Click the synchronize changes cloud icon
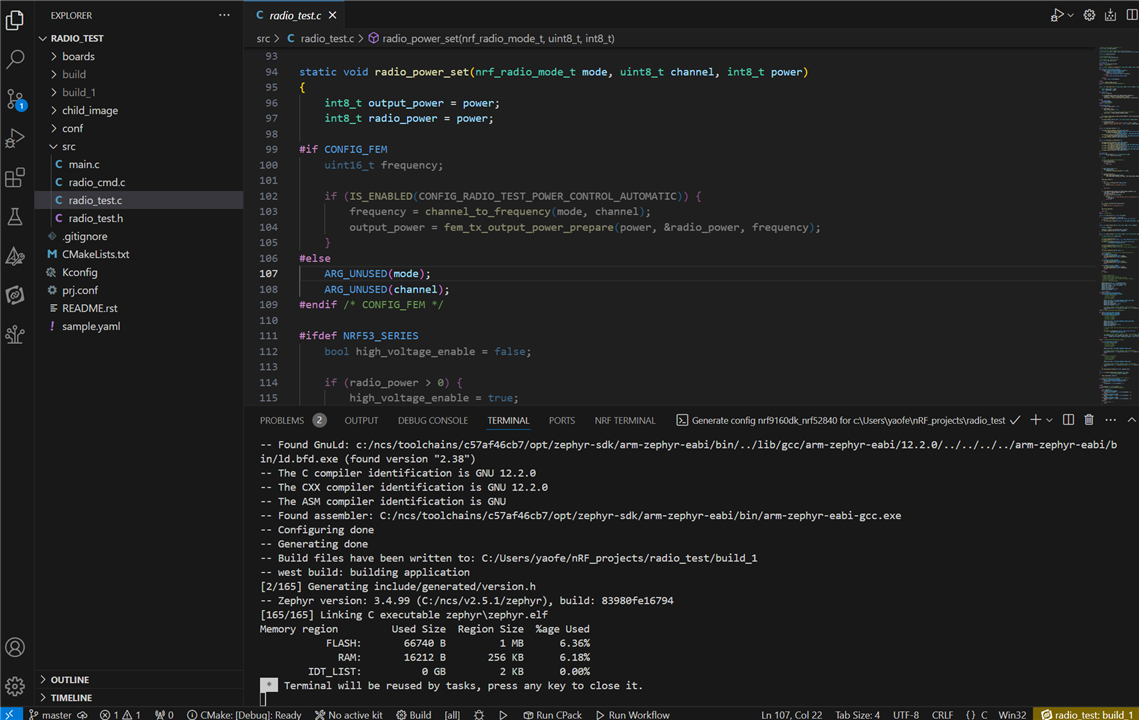This screenshot has width=1139, height=720. click(82, 714)
